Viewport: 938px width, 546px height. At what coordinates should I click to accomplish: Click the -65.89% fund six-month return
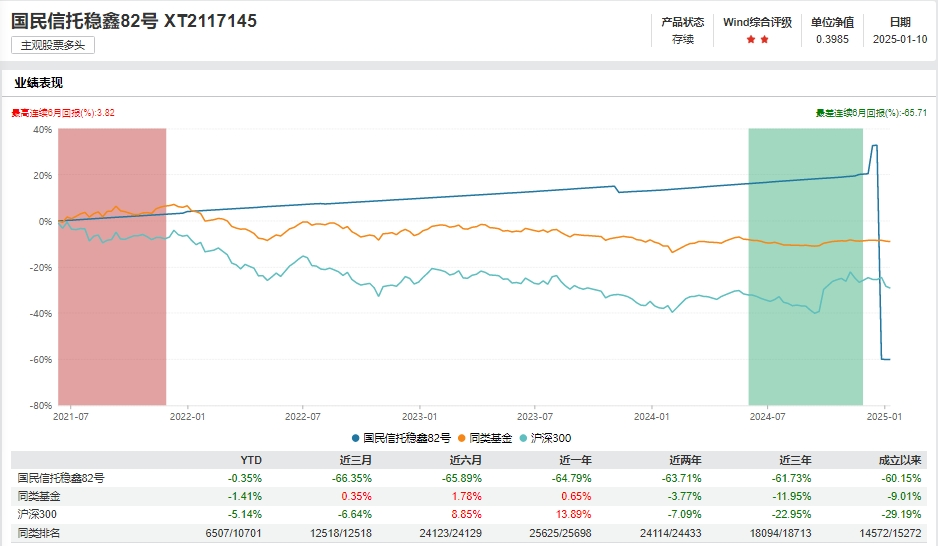point(462,478)
